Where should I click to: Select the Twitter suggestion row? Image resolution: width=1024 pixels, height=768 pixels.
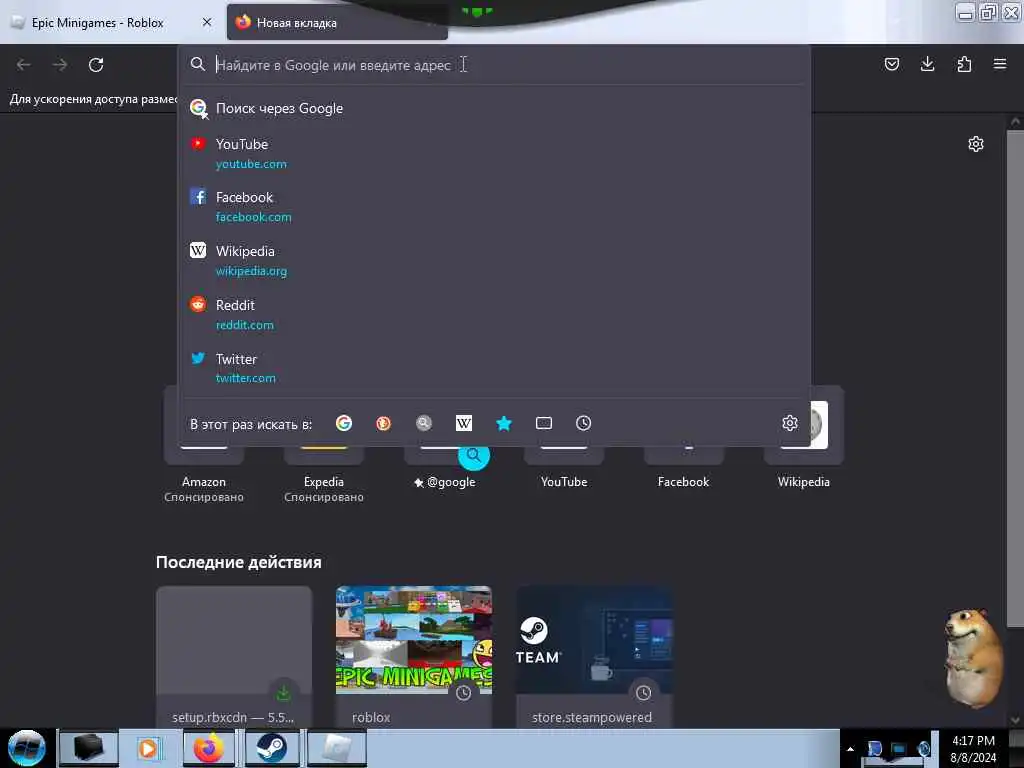coord(494,368)
